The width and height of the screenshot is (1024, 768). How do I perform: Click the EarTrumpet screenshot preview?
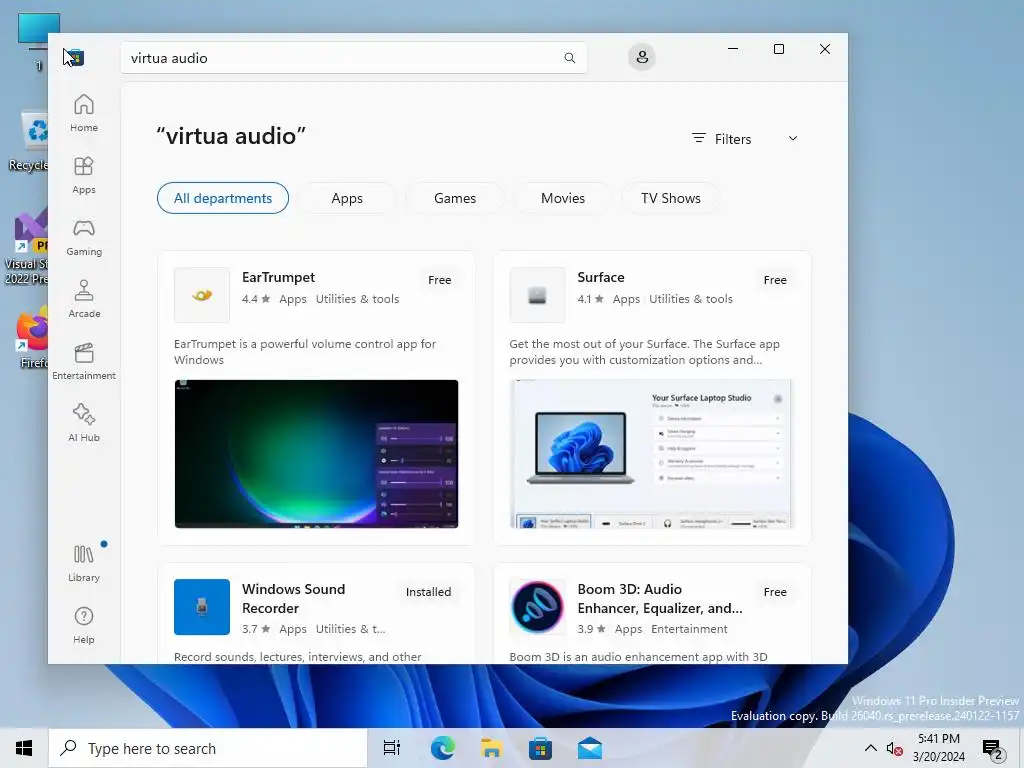[316, 454]
